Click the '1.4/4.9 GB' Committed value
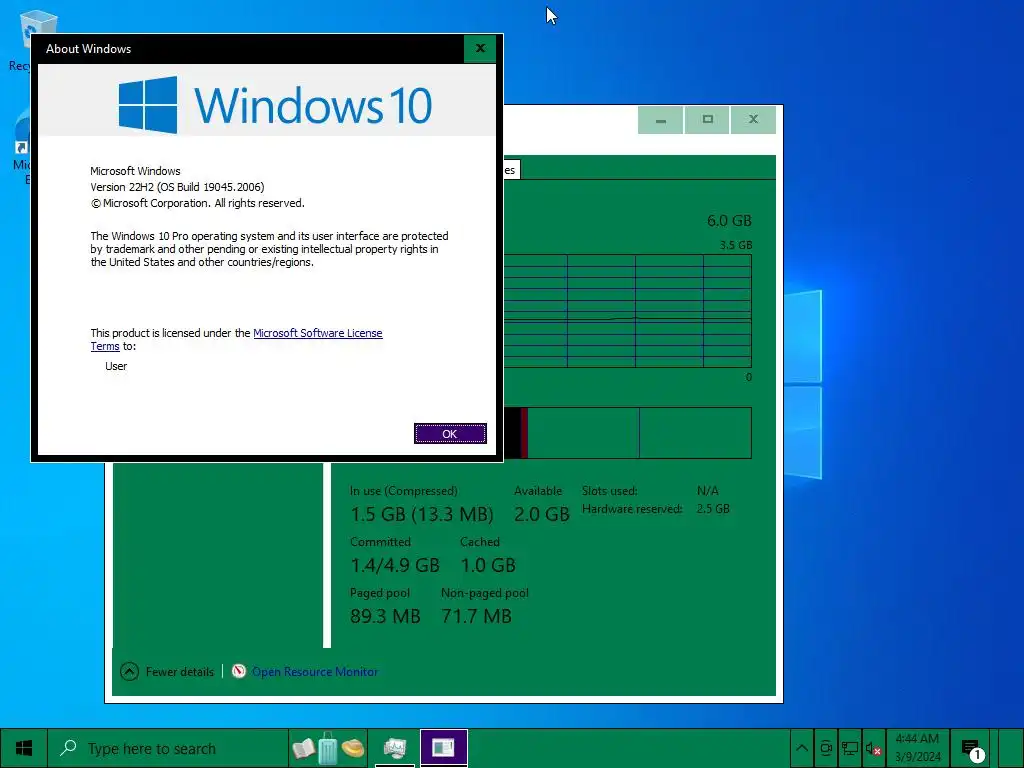The height and width of the screenshot is (768, 1024). click(394, 565)
